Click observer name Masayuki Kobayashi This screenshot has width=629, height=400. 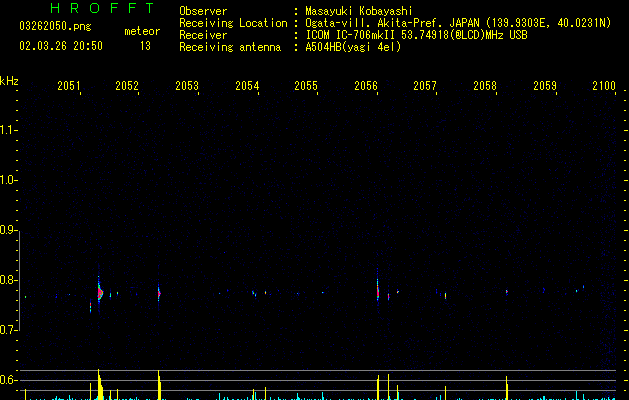[x=358, y=11]
